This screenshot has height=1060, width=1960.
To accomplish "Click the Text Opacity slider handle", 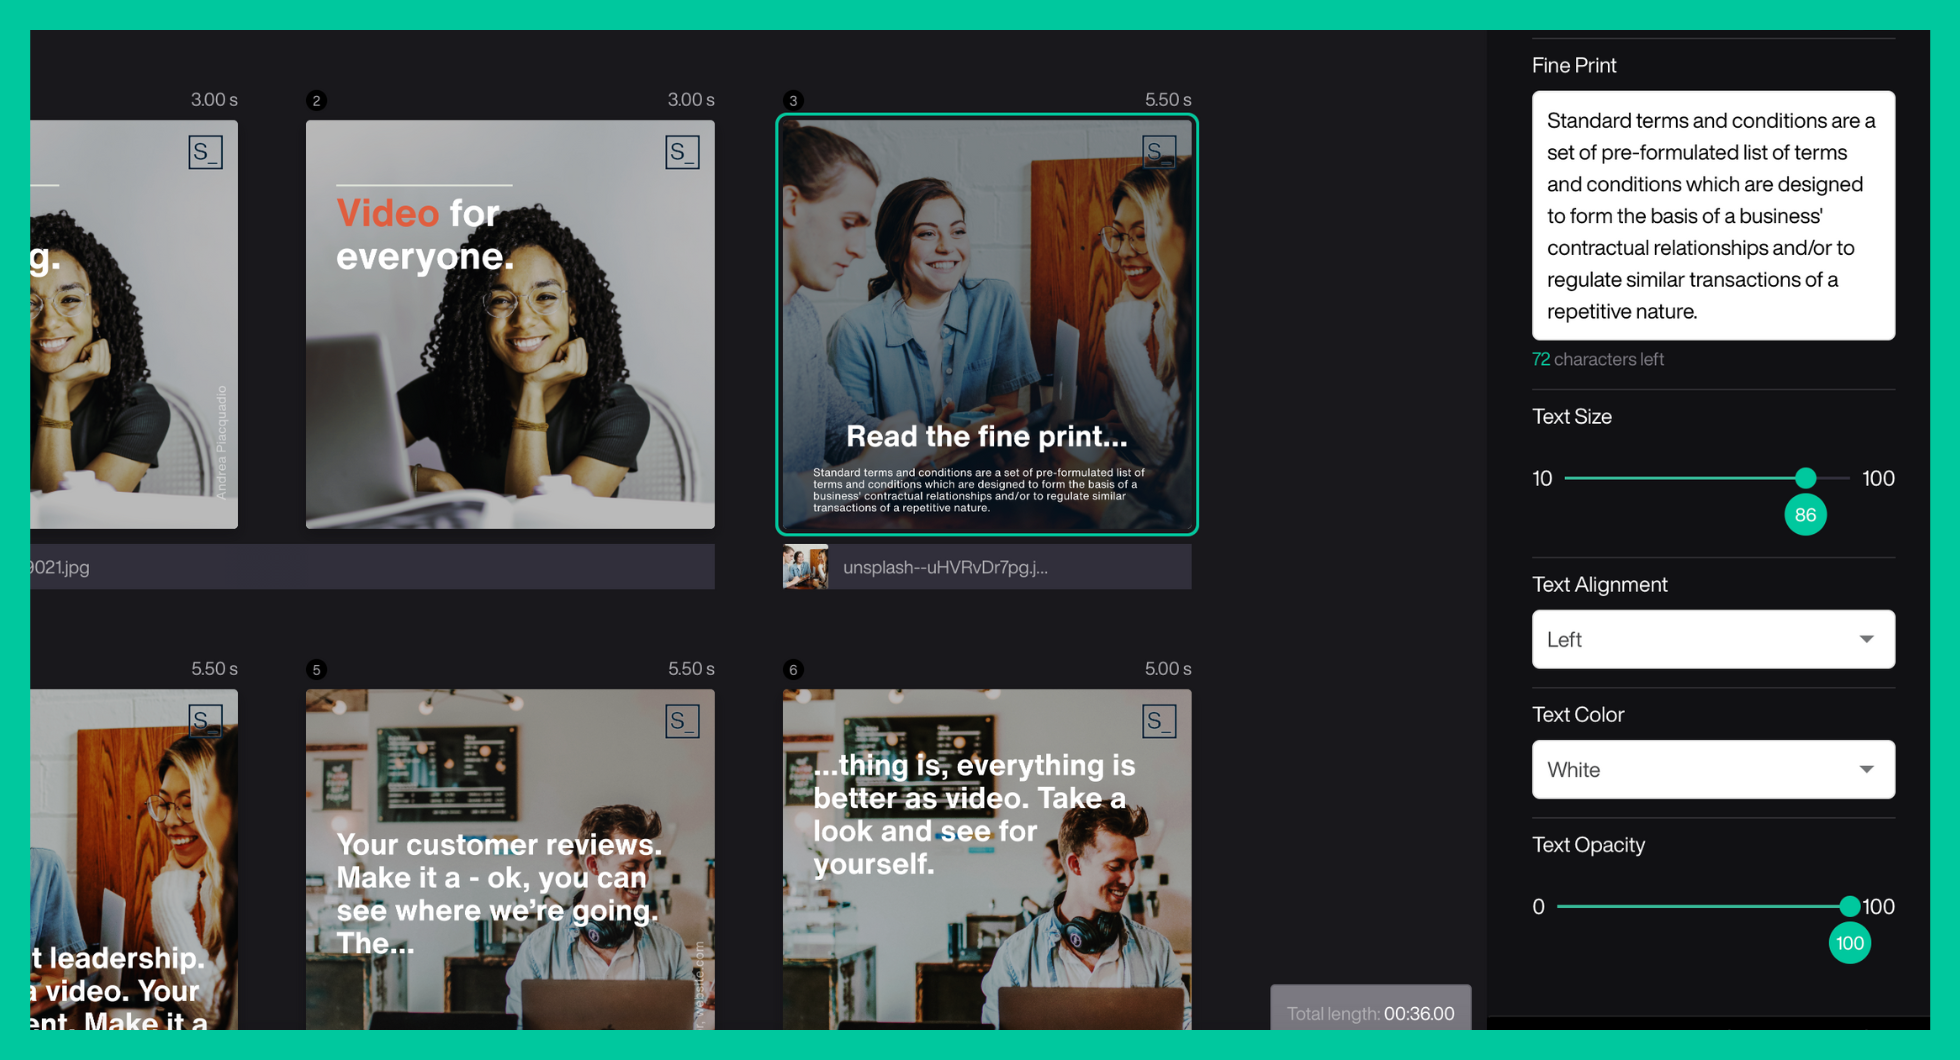I will [1849, 906].
